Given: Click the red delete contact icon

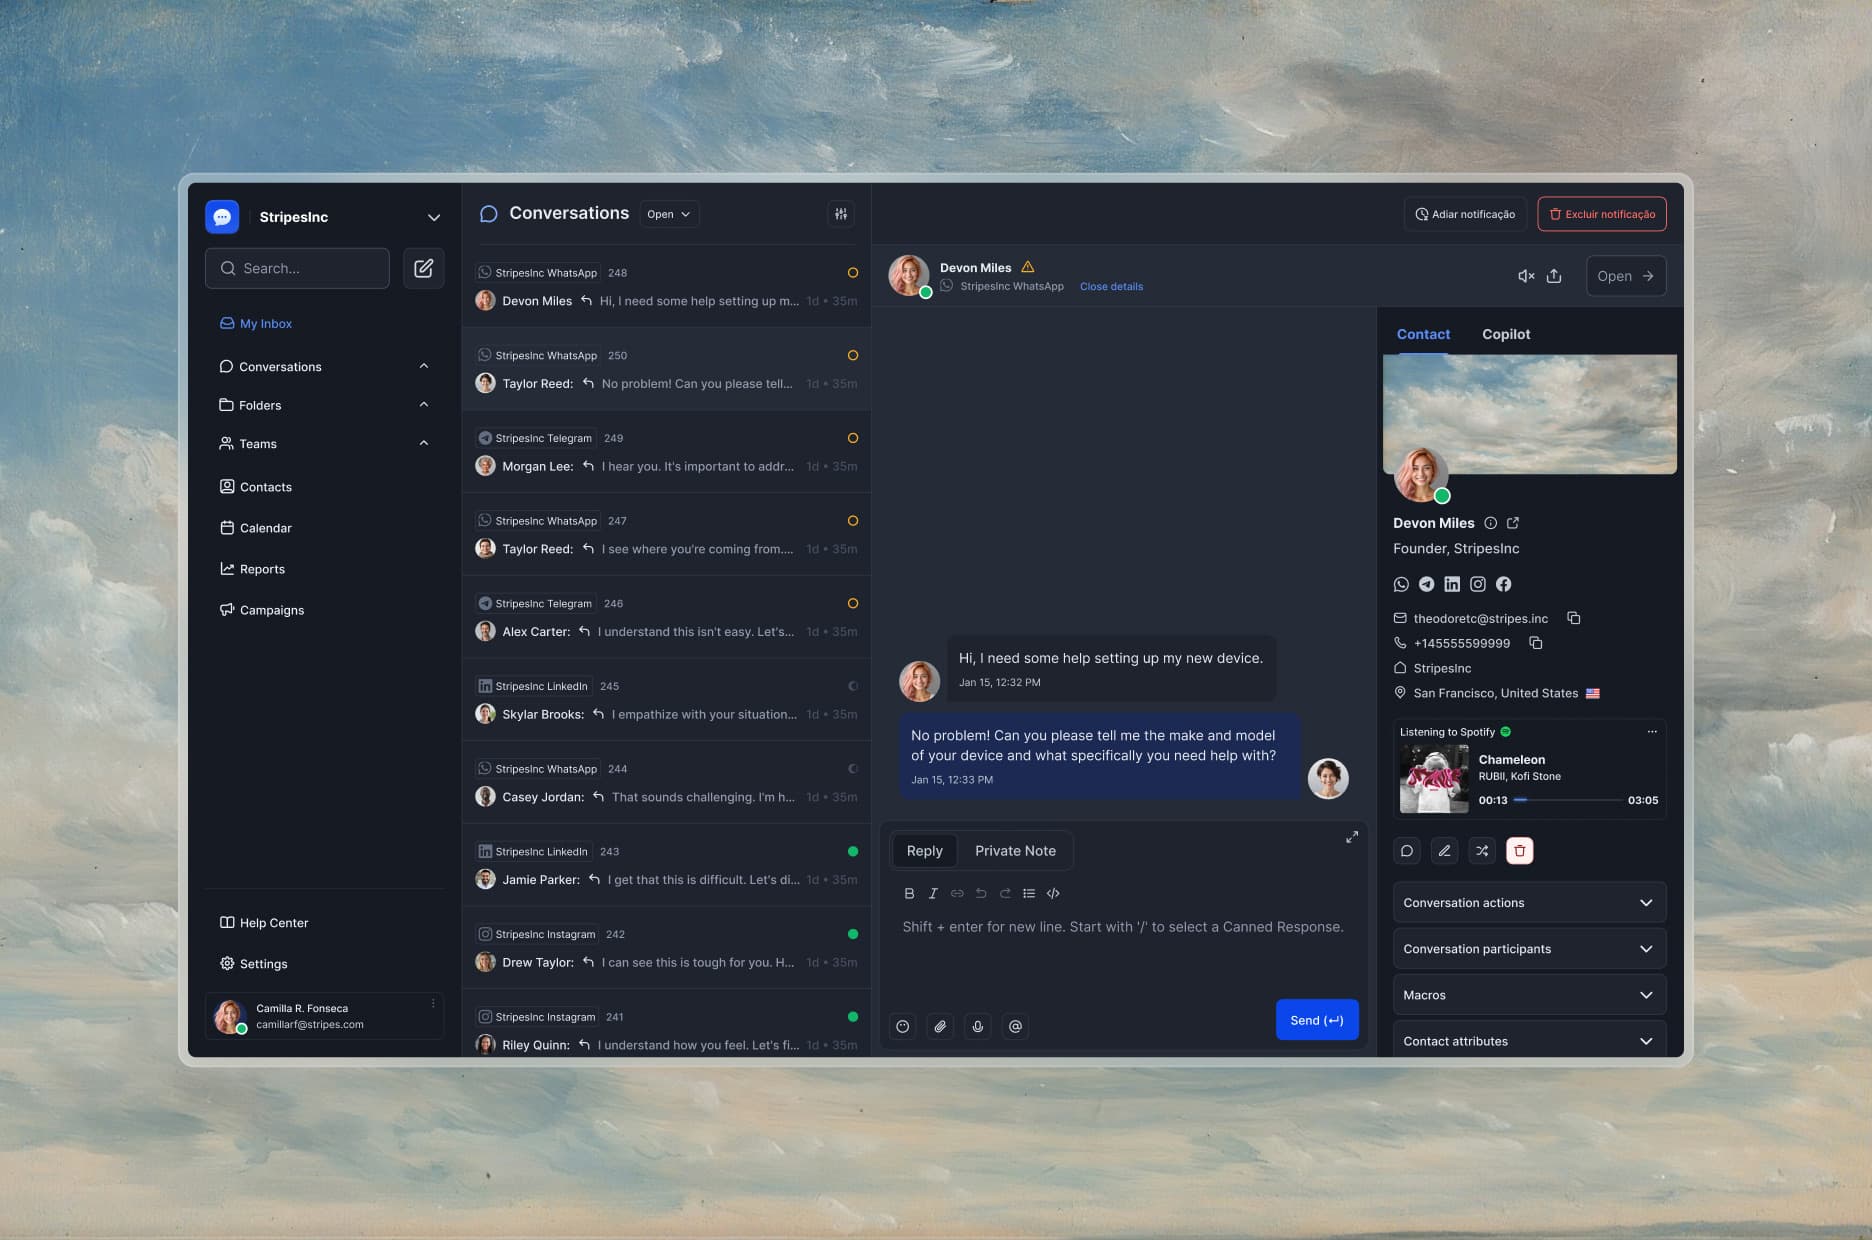Looking at the screenshot, I should 1520,851.
